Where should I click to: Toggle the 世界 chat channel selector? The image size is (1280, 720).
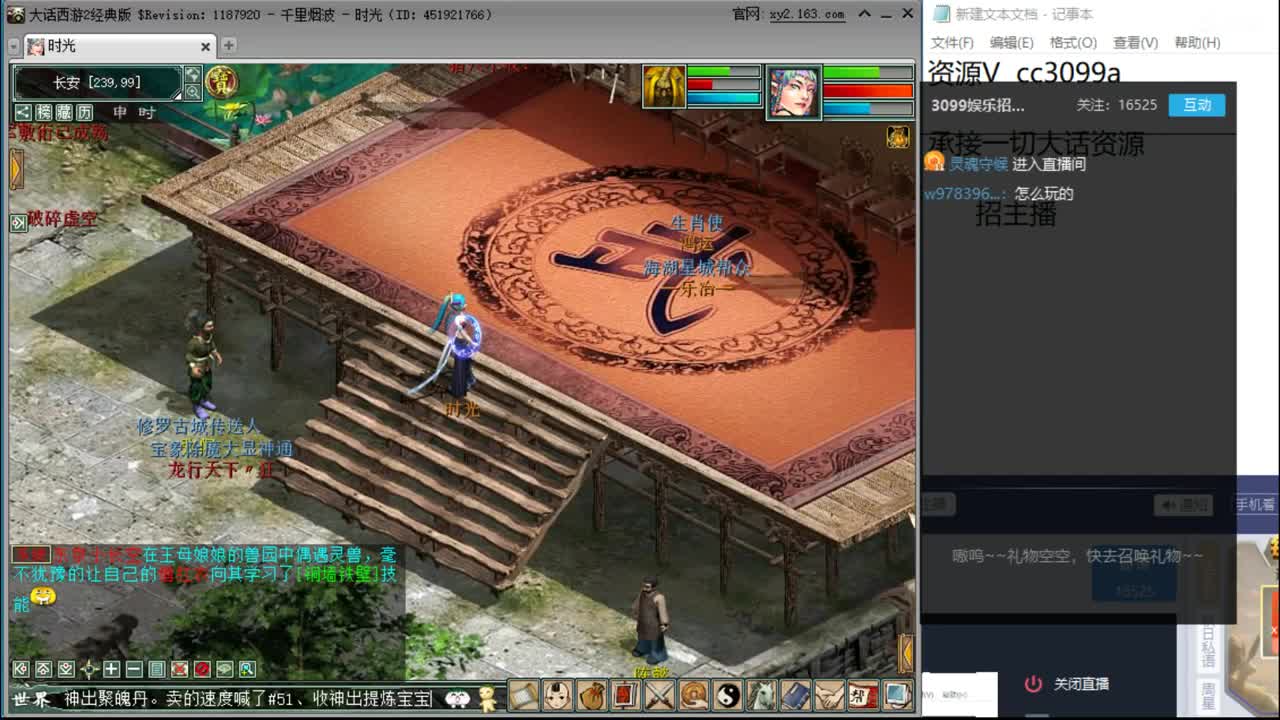click(30, 698)
